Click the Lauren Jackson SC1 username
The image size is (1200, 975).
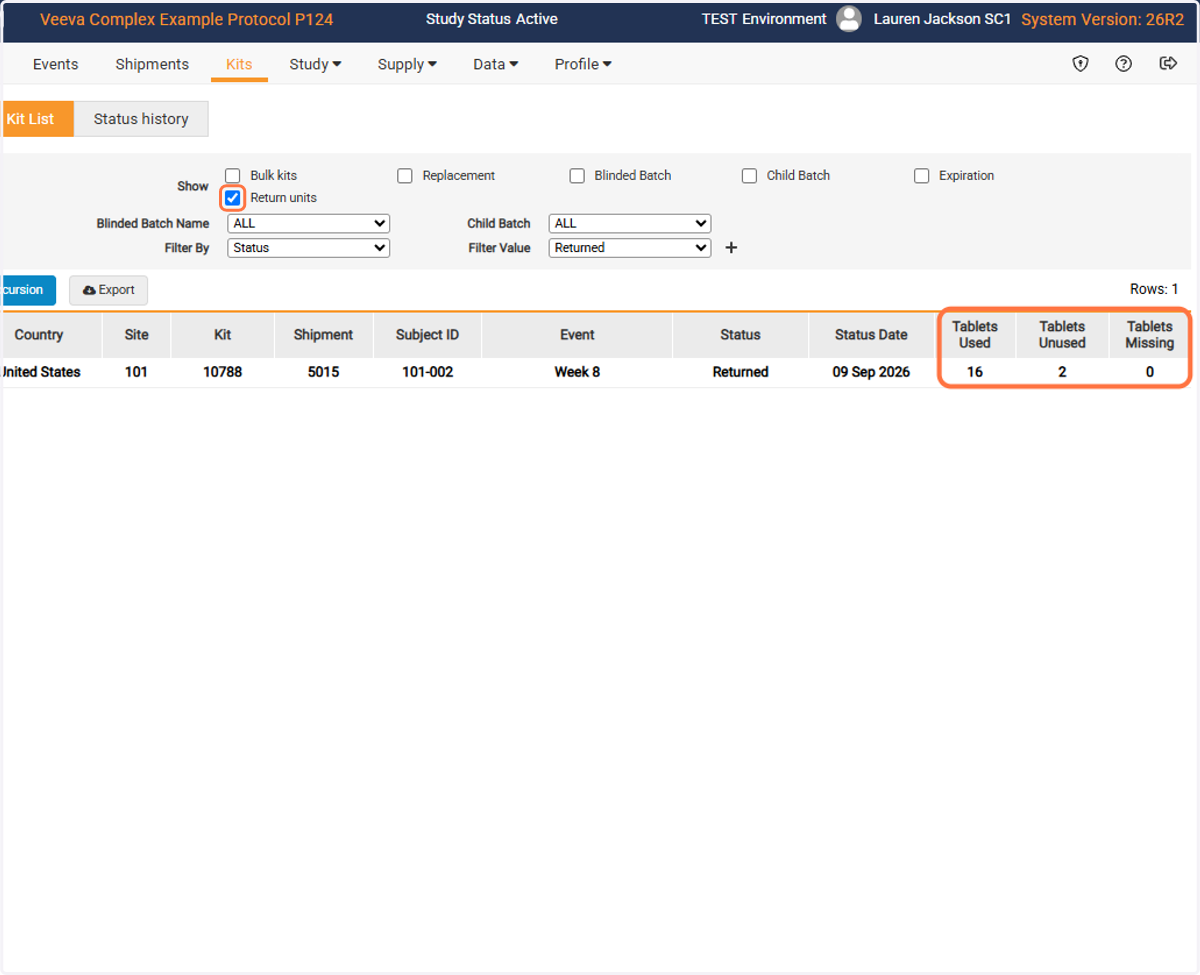click(942, 19)
